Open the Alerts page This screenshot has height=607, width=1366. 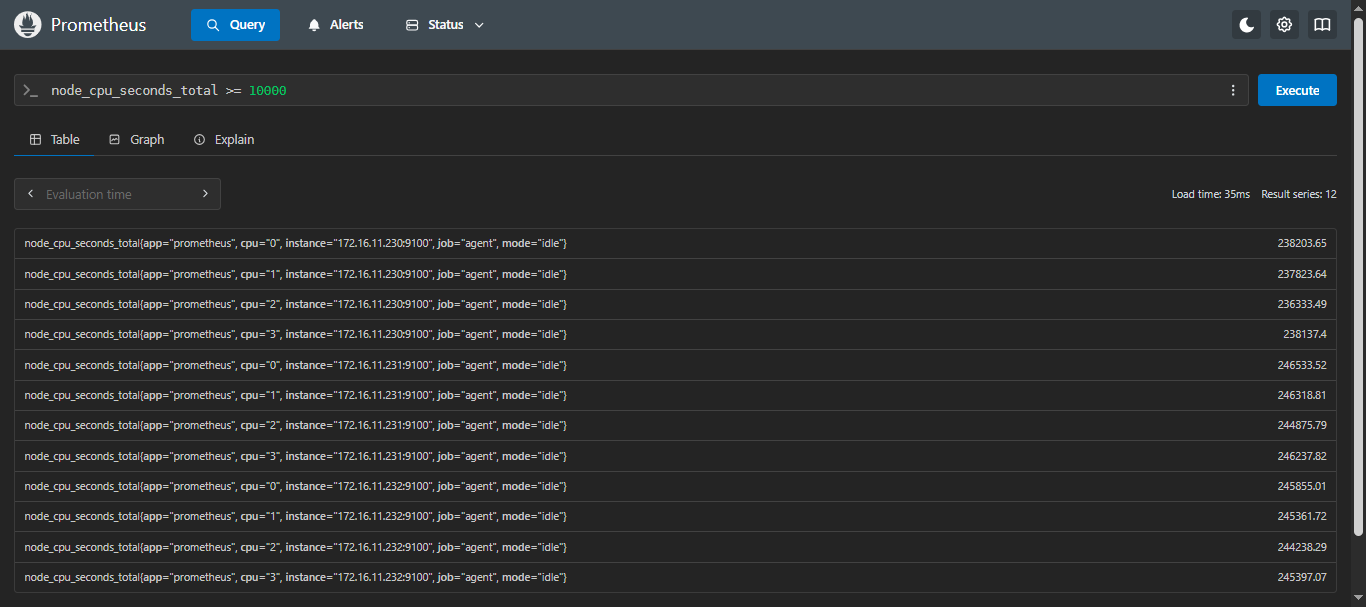pyautogui.click(x=336, y=25)
